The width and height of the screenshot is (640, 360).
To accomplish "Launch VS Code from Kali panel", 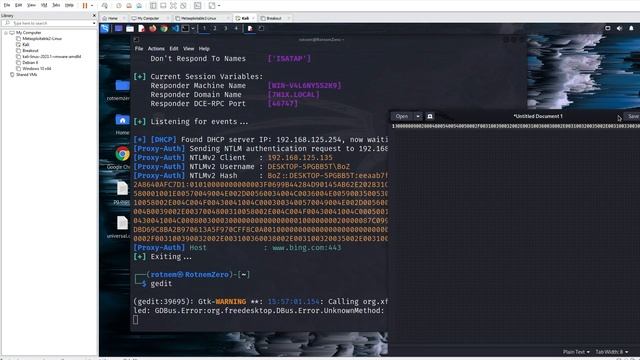I will click(175, 28).
